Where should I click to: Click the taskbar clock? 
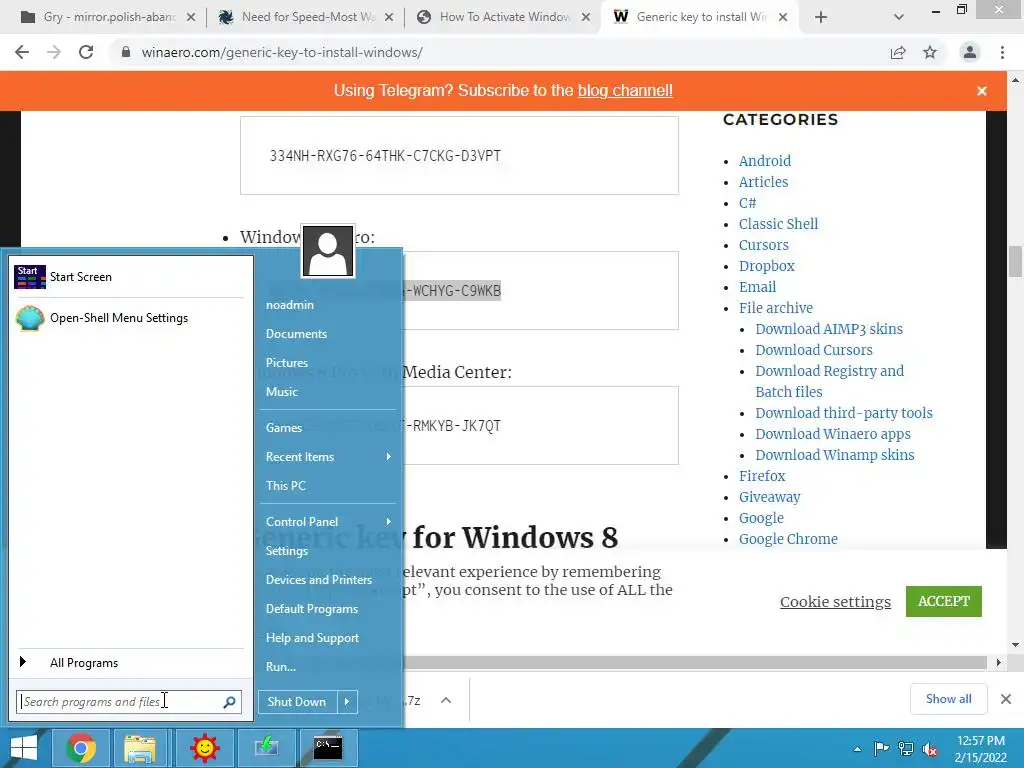(981, 749)
